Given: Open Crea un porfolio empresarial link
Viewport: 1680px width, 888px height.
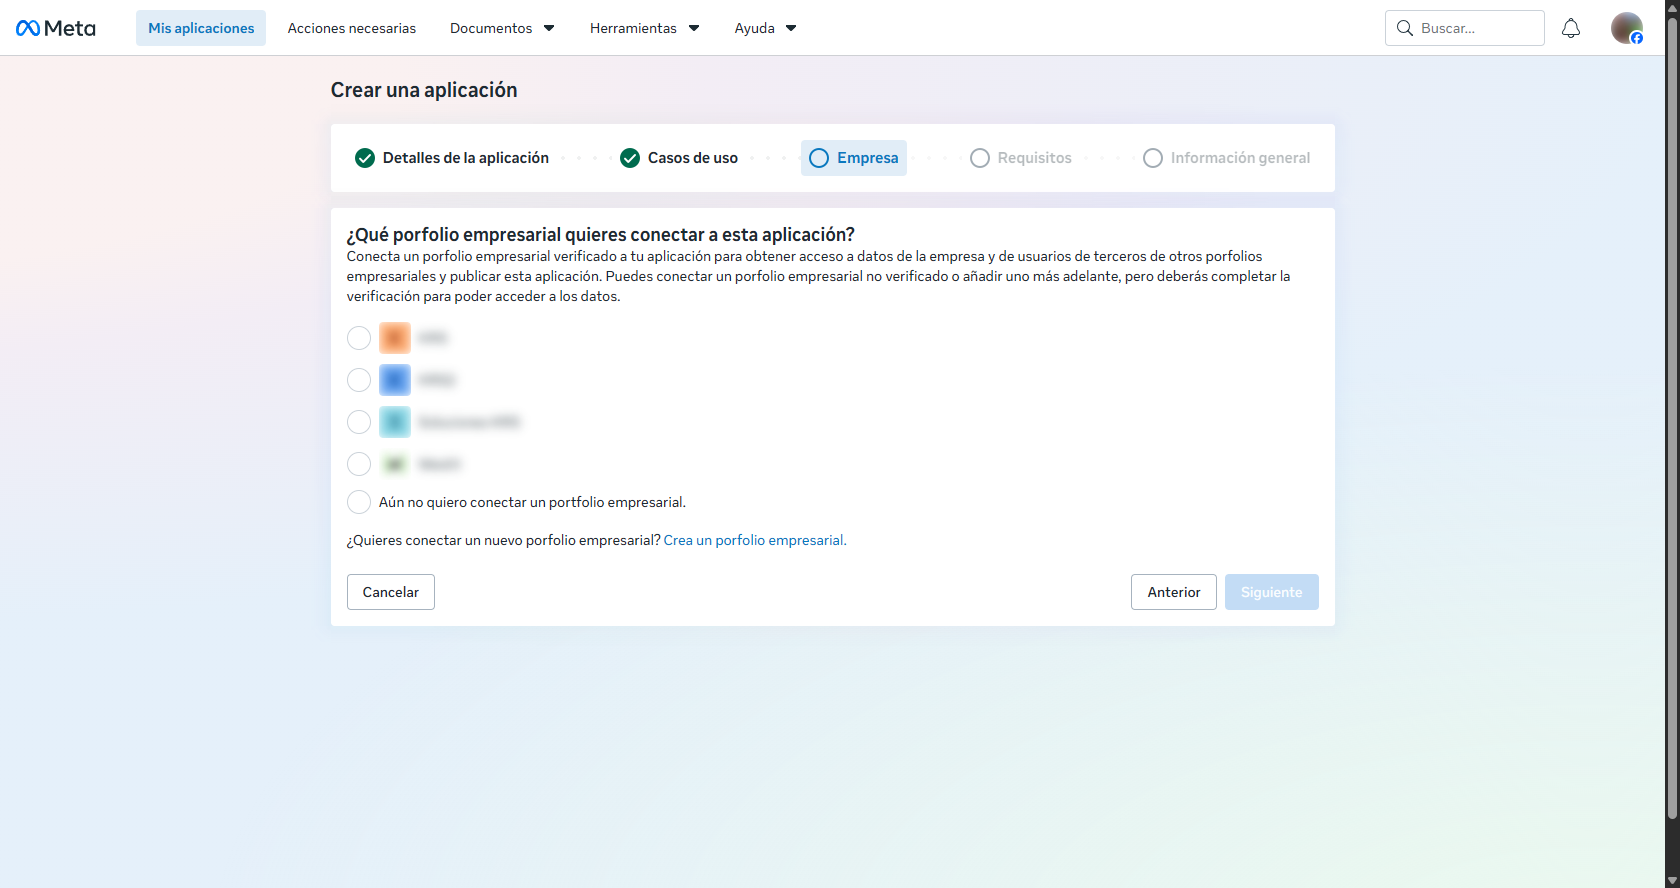Looking at the screenshot, I should [x=755, y=540].
